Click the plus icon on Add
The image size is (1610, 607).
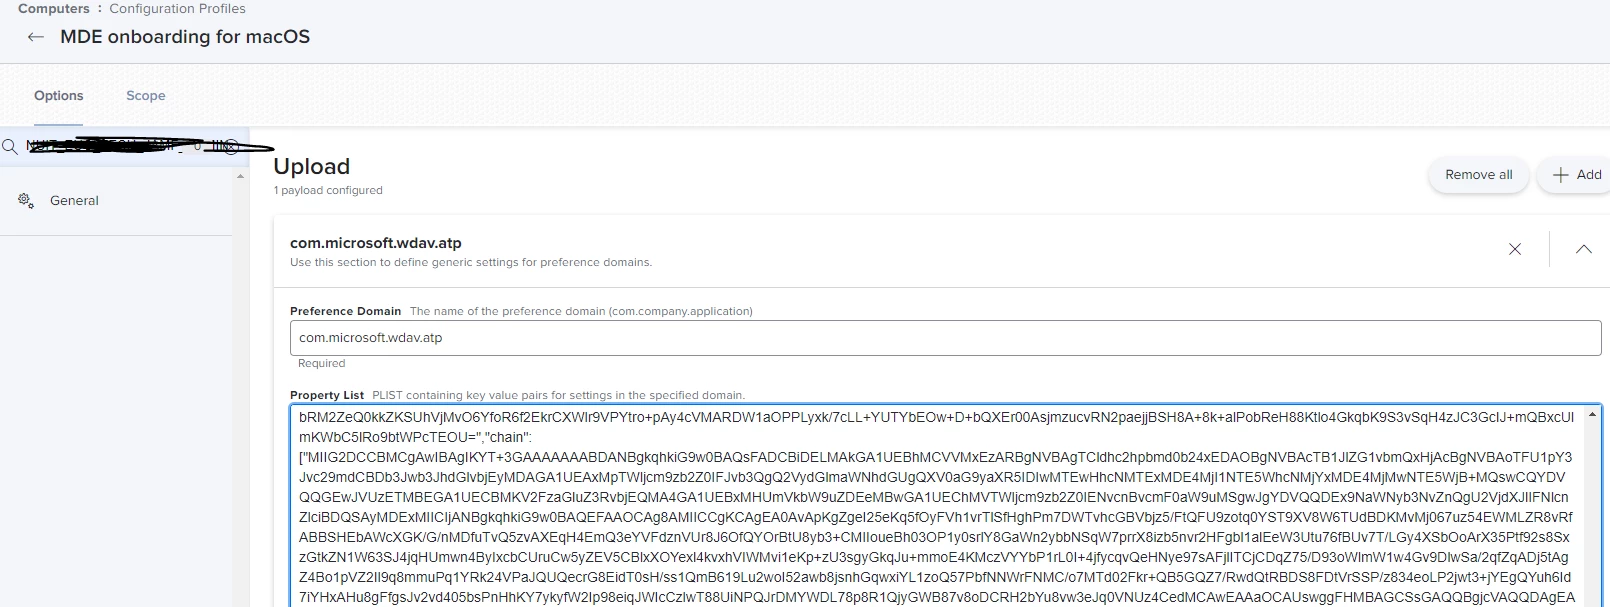coord(1560,174)
